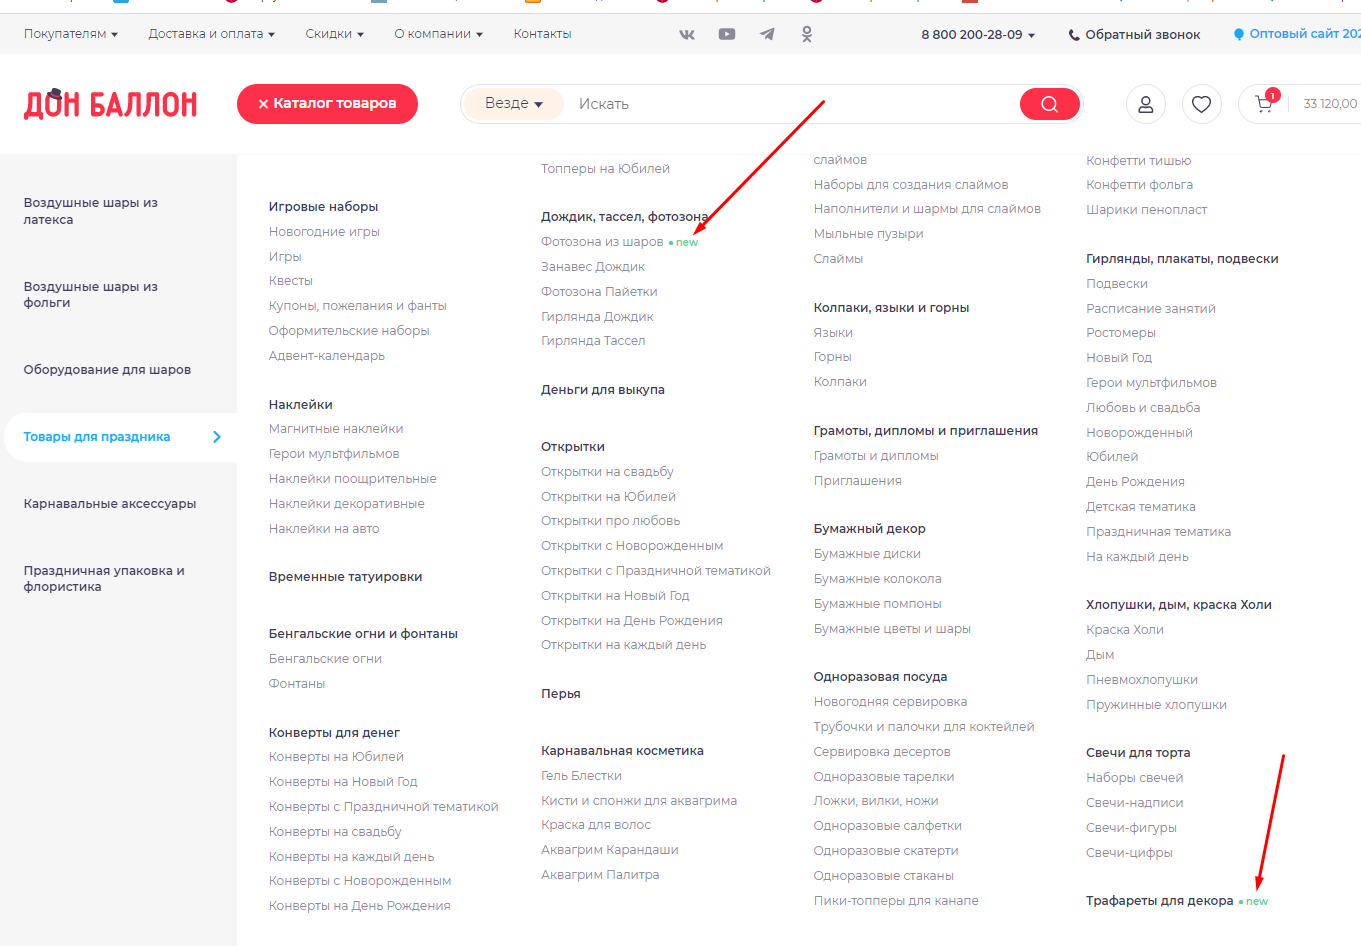
Task: Open favorites via the heart icon
Action: [x=1202, y=104]
